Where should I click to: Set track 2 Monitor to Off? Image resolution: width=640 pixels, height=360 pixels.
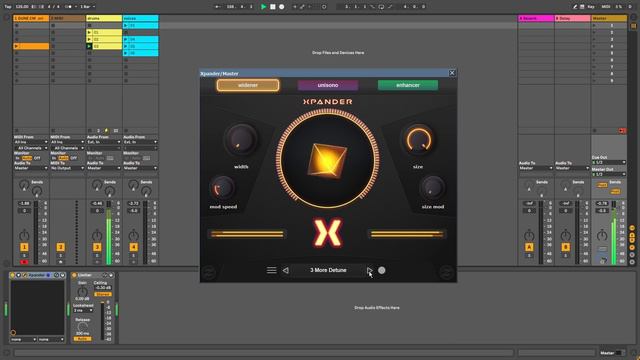tap(73, 158)
